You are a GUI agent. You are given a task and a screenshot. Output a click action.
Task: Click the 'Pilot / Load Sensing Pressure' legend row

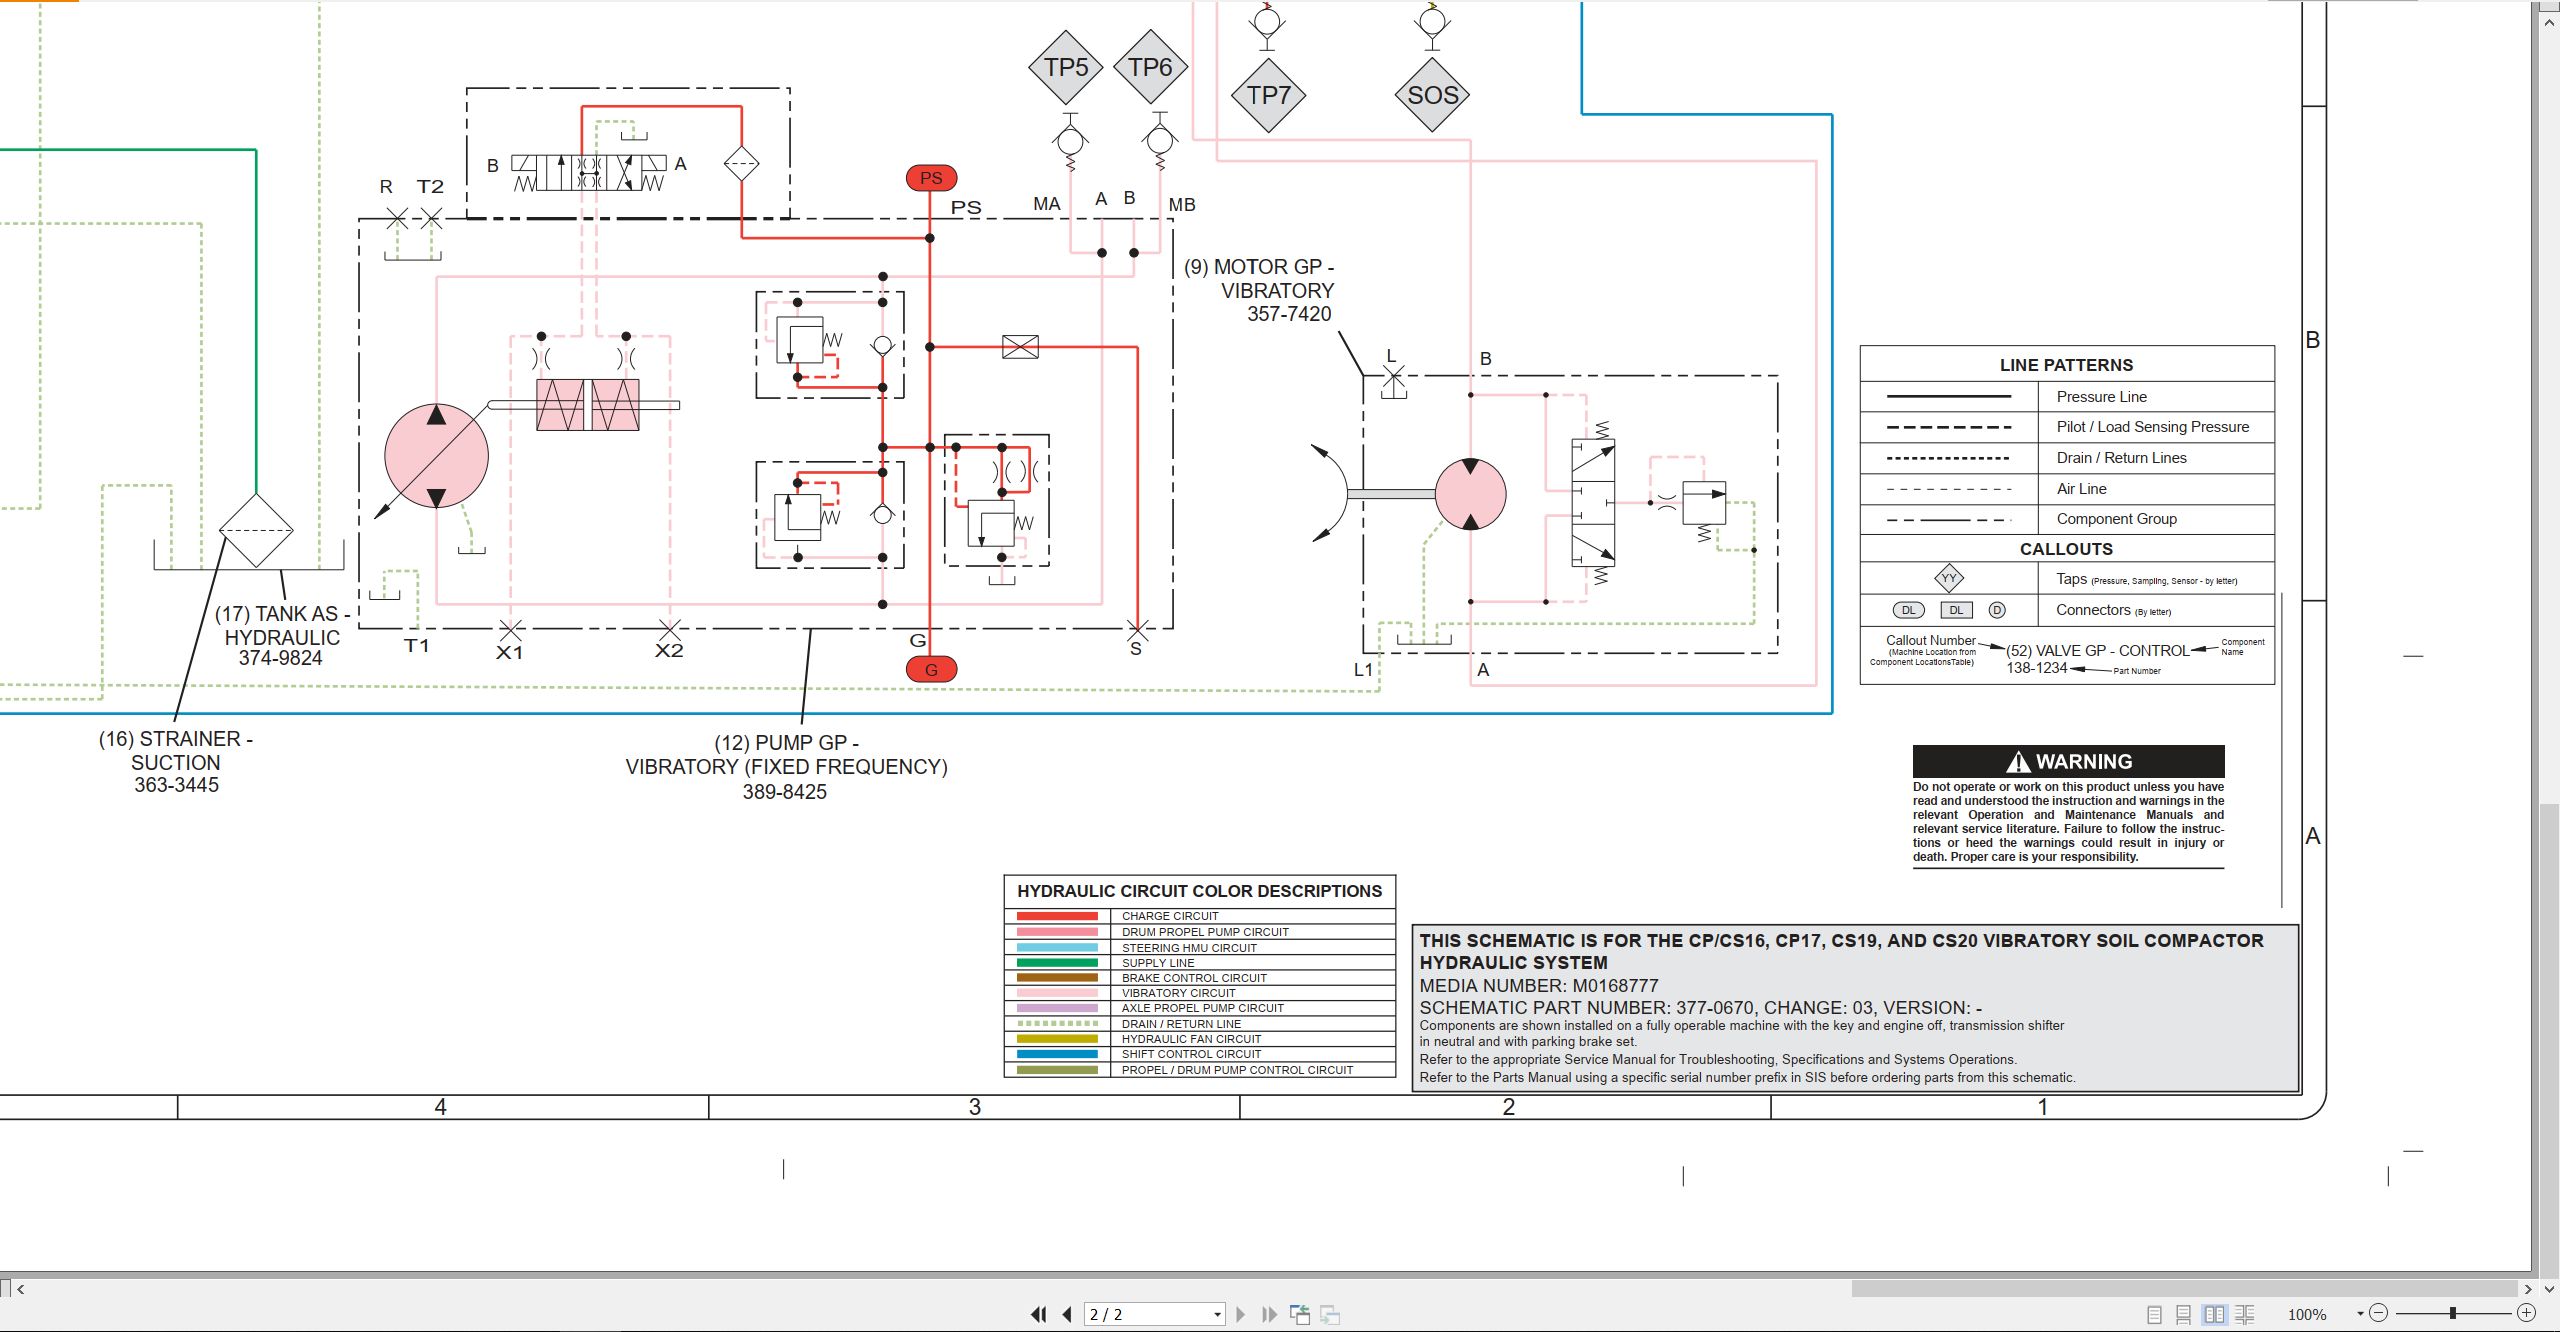2067,427
